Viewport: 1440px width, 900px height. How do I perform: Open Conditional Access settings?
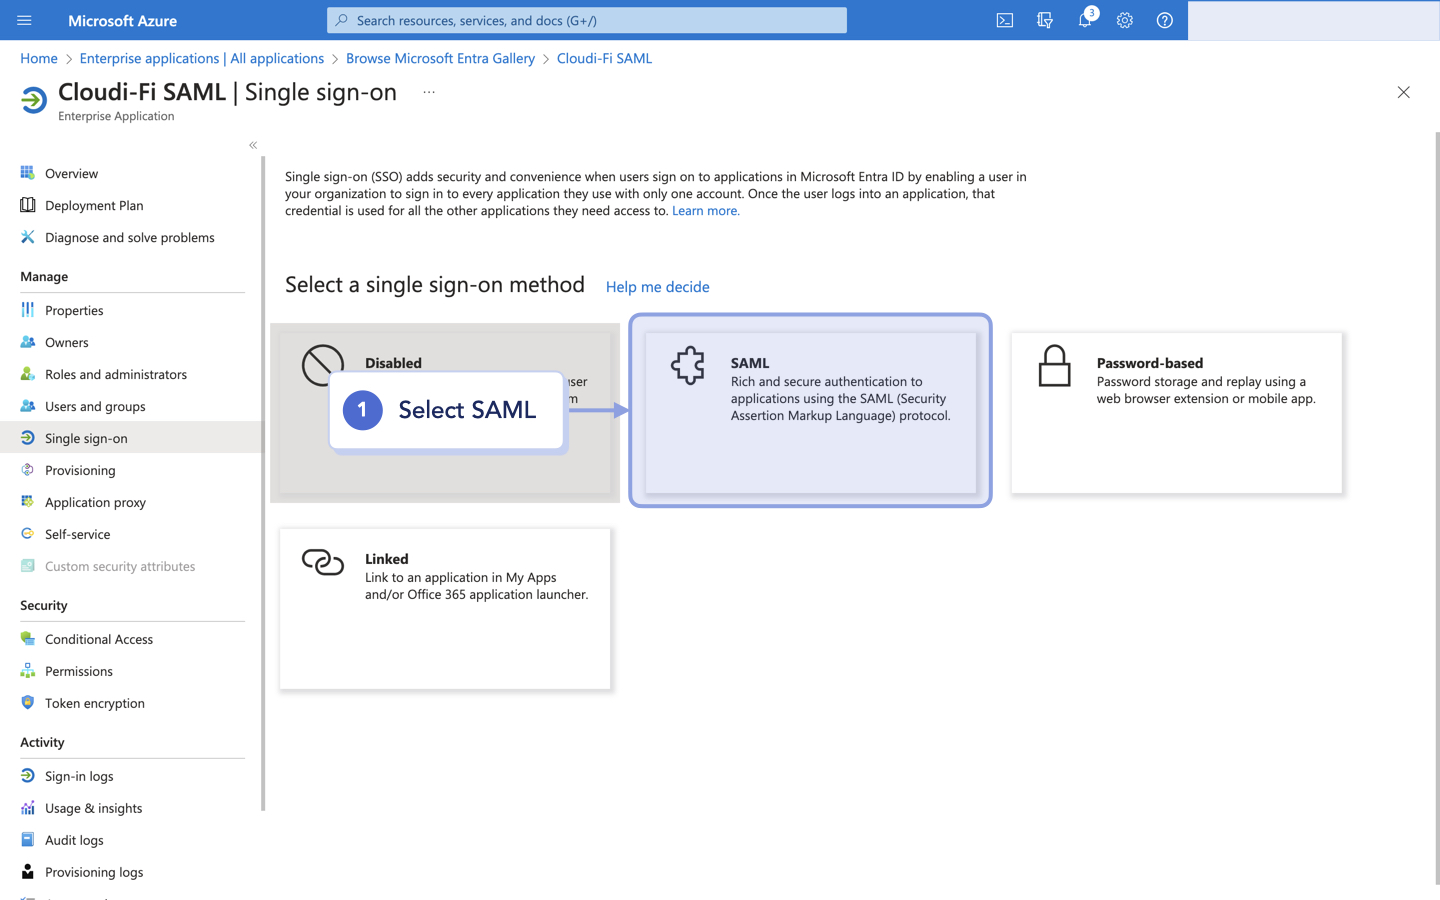pyautogui.click(x=98, y=639)
